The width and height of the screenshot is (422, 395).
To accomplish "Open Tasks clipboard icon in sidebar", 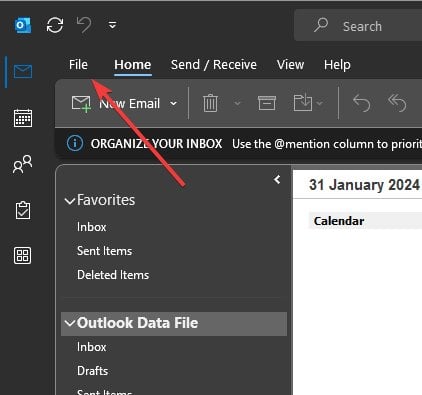I will point(23,210).
